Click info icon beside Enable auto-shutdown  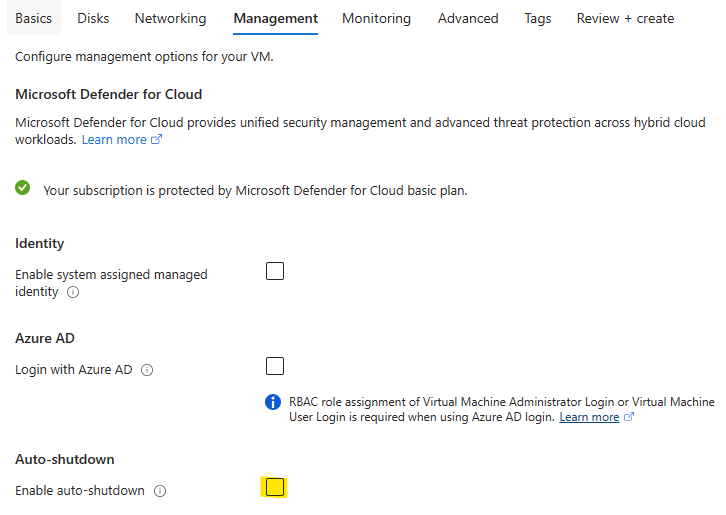[x=160, y=491]
